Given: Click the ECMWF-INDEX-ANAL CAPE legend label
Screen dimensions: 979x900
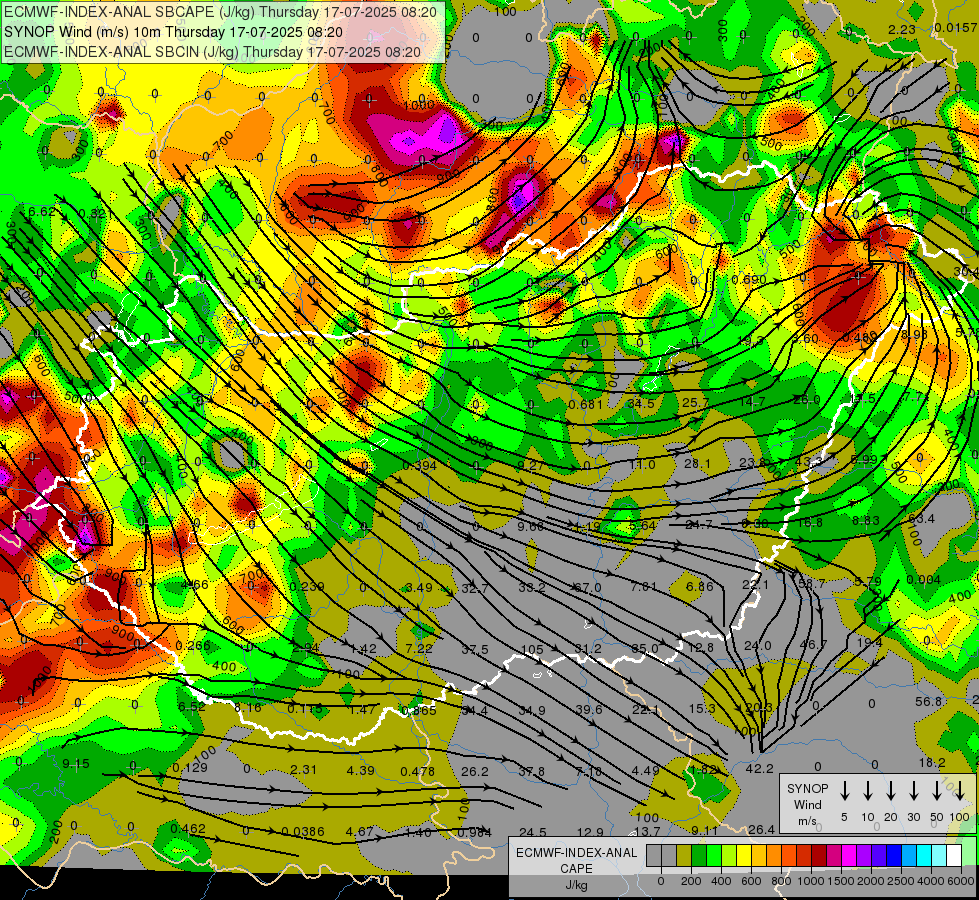Looking at the screenshot, I should pyautogui.click(x=576, y=860).
